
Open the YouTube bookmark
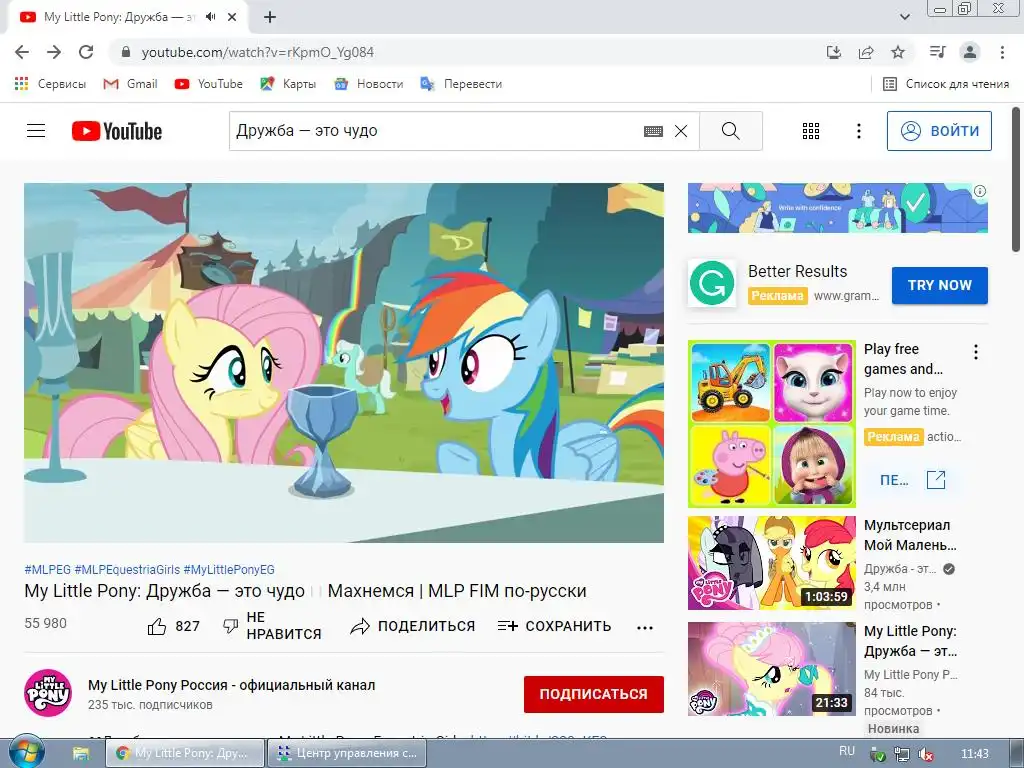click(208, 84)
